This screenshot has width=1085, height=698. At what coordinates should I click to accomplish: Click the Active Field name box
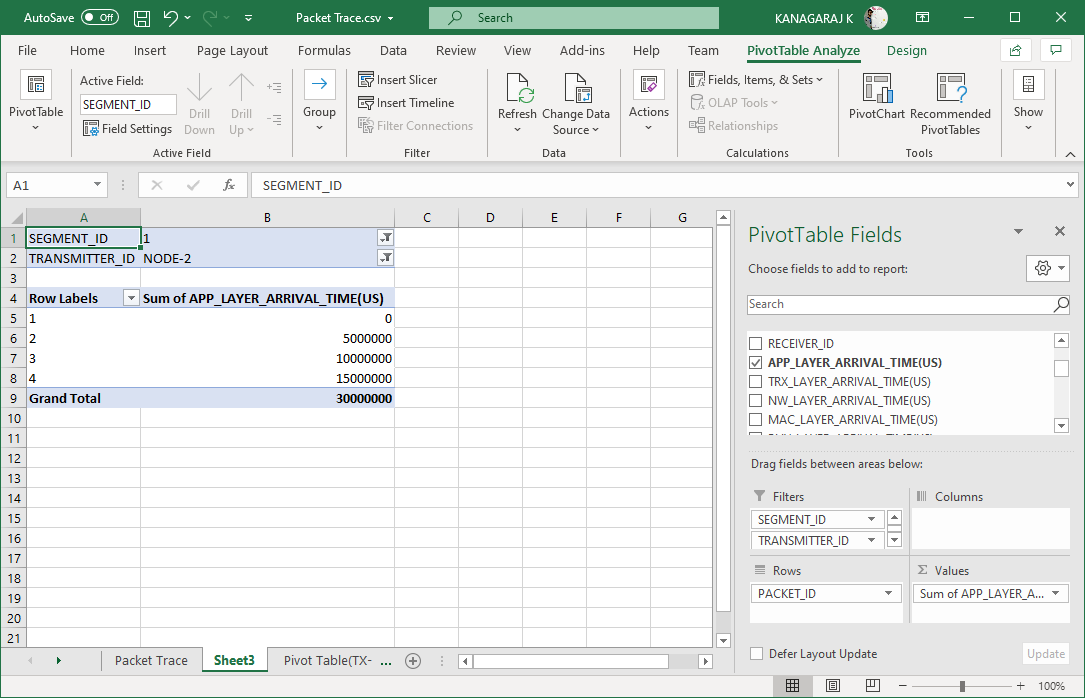click(x=128, y=104)
